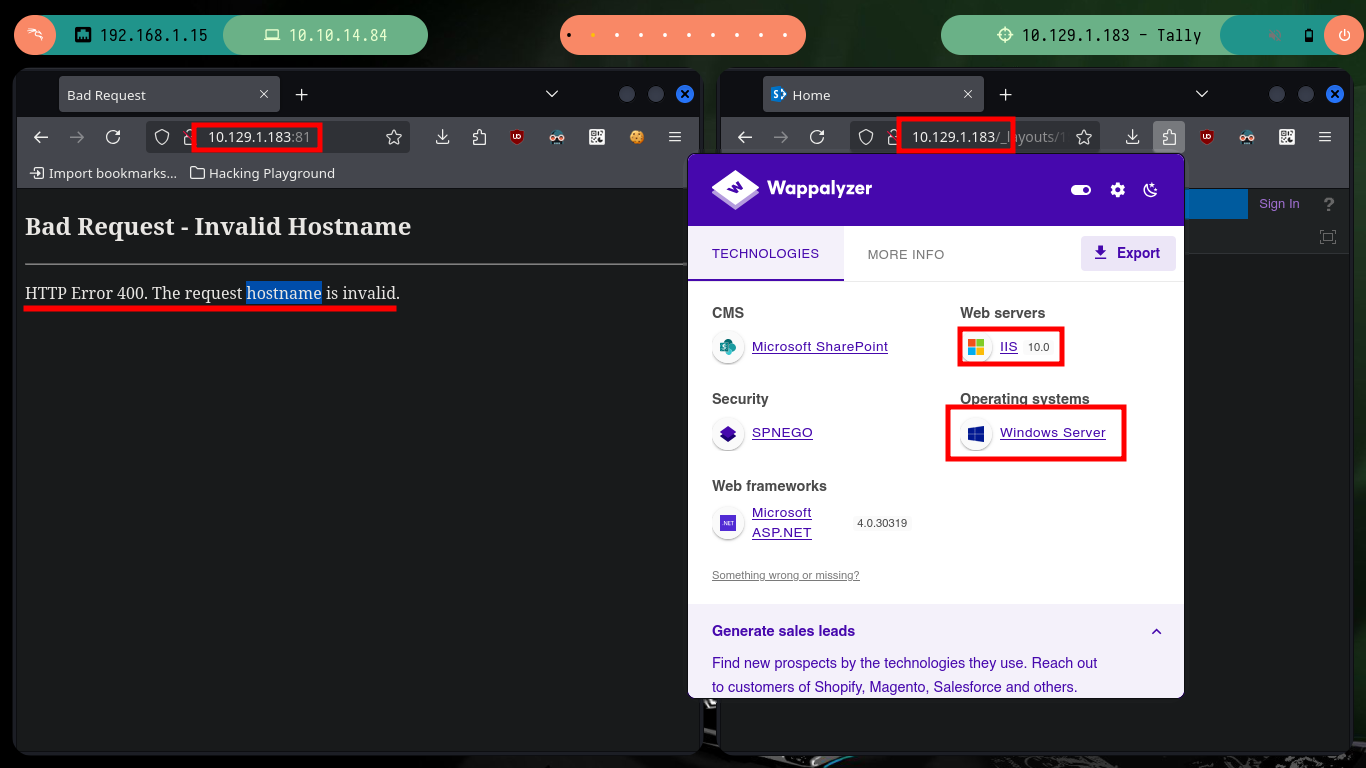The height and width of the screenshot is (768, 1366).
Task: Close the Home tab
Action: 968,95
